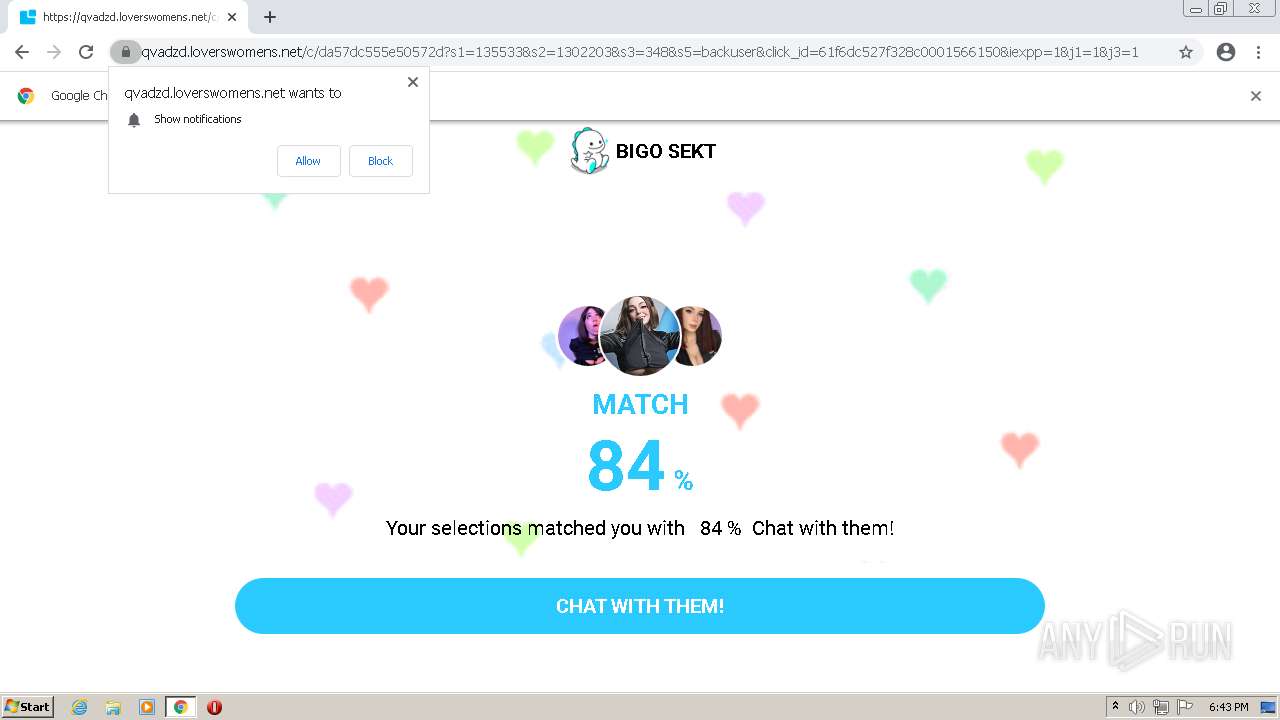This screenshot has width=1280, height=720.
Task: Open the volume speaker tray icon
Action: [x=1137, y=707]
